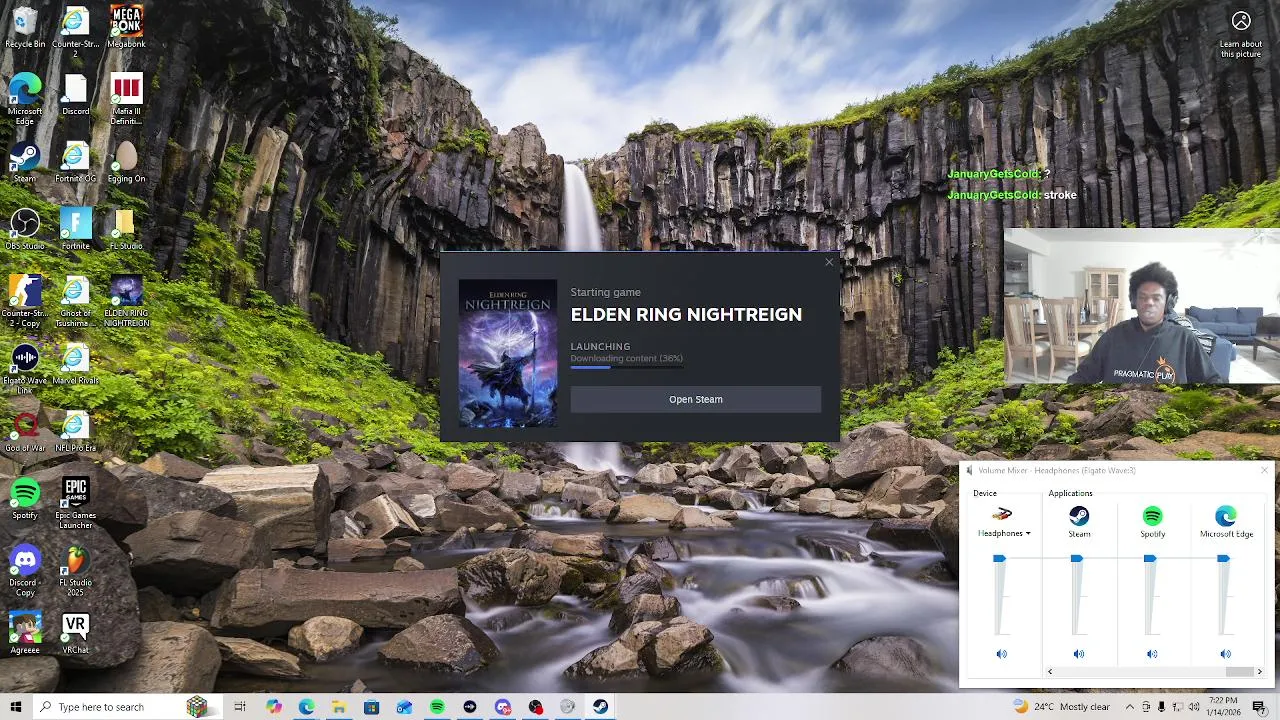The width and height of the screenshot is (1280, 720).
Task: Click the 'Downloading content (36%)' status text
Action: pos(627,358)
